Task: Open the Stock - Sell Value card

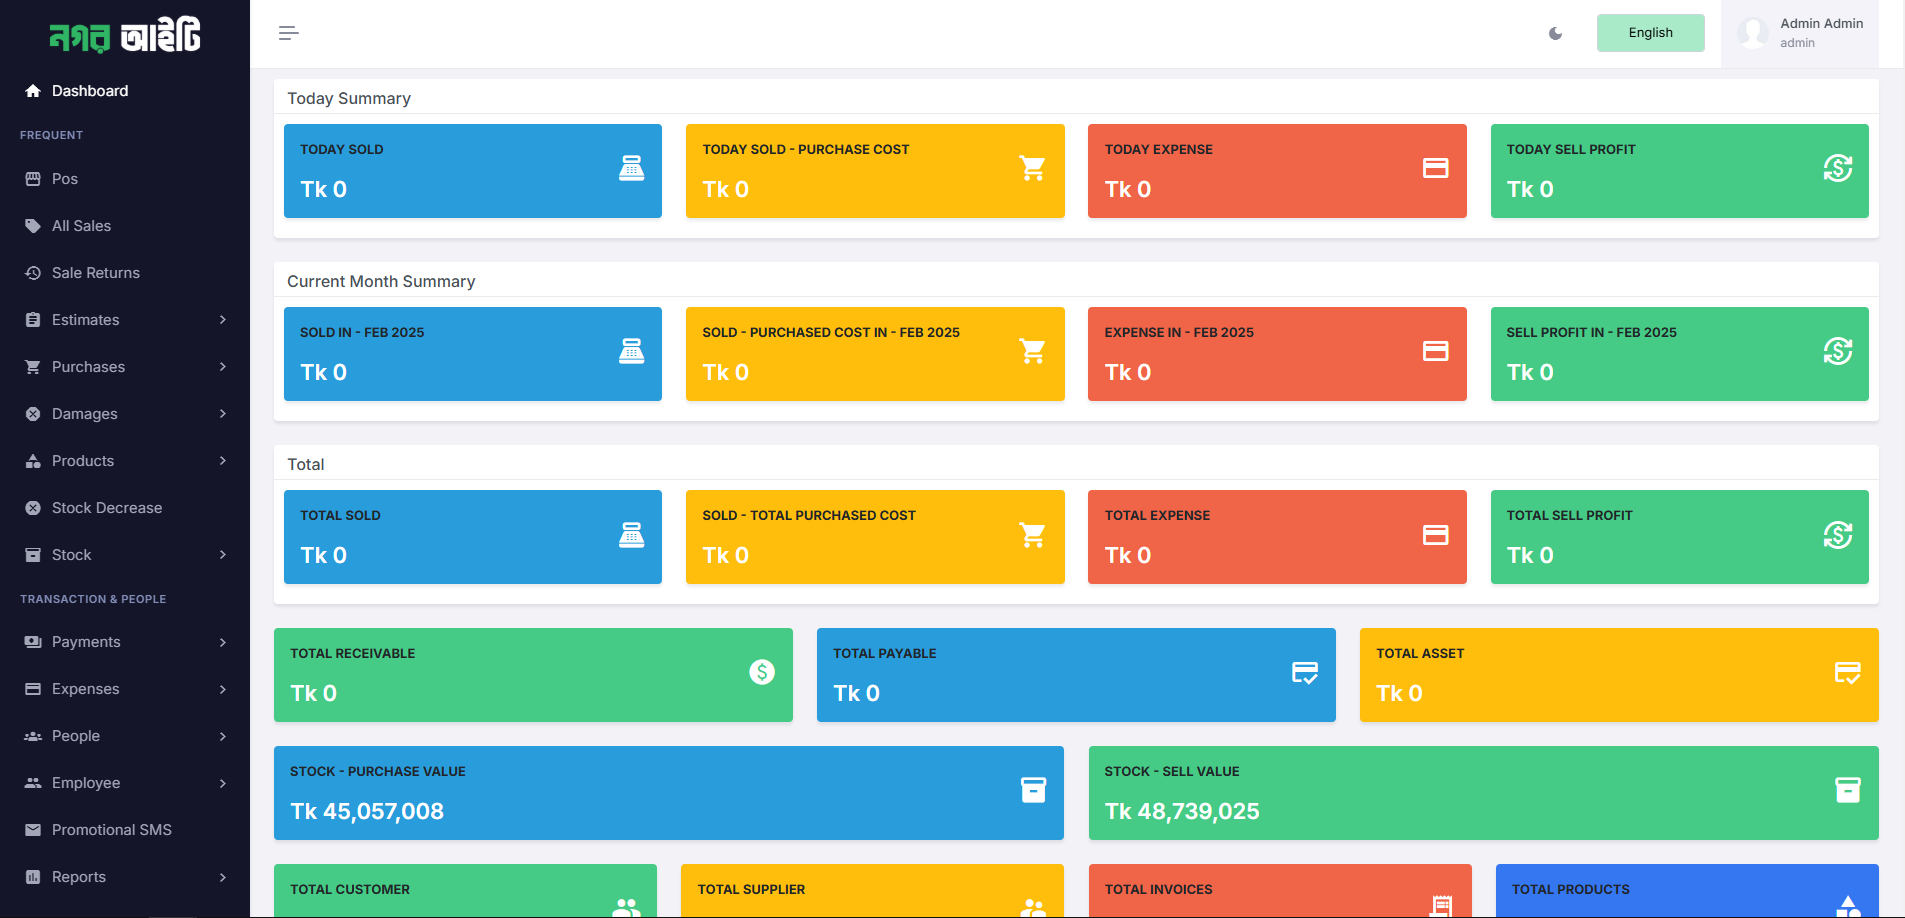Action: tap(1483, 793)
